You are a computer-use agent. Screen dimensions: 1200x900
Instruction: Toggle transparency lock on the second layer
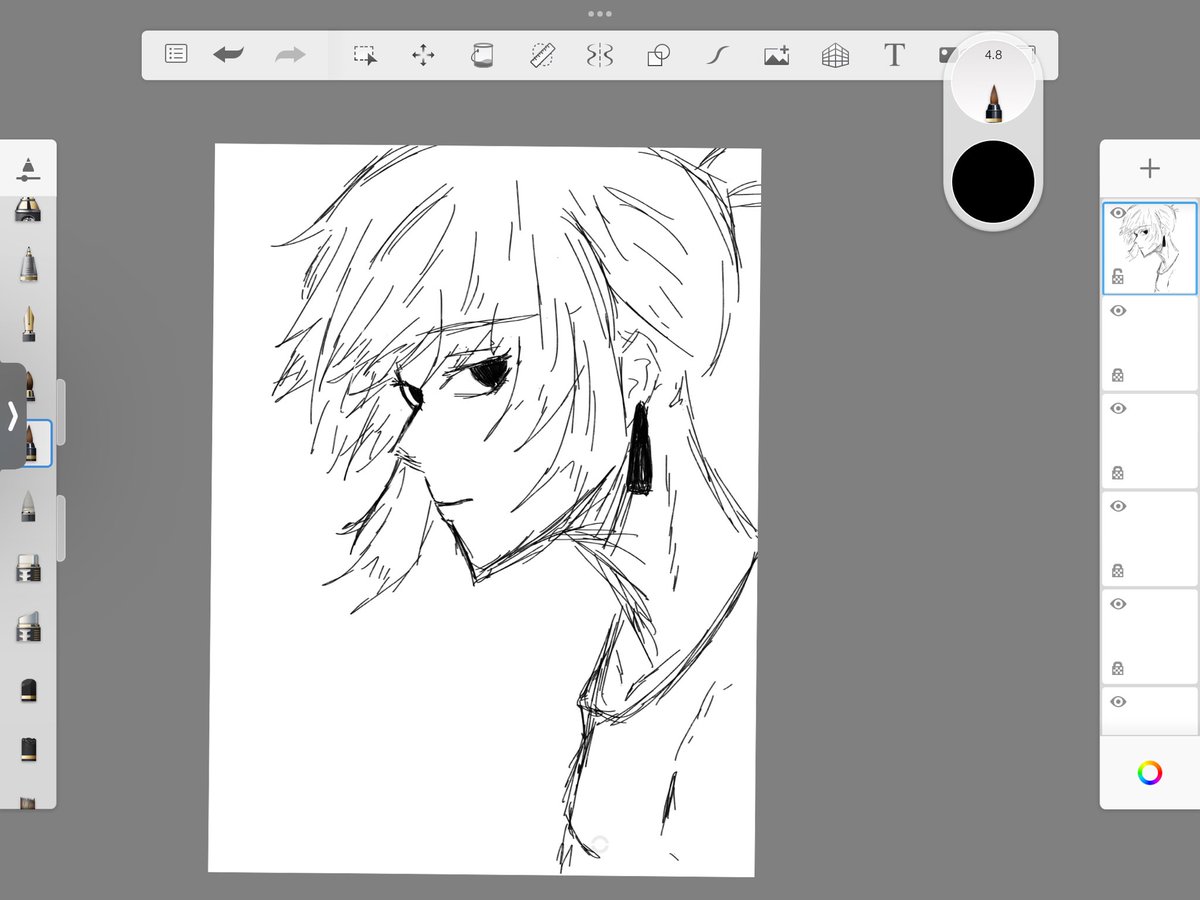coord(1118,374)
